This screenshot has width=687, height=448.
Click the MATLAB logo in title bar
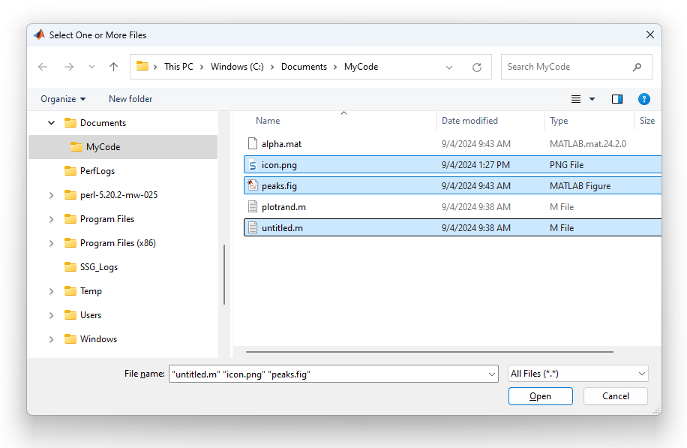pos(39,35)
